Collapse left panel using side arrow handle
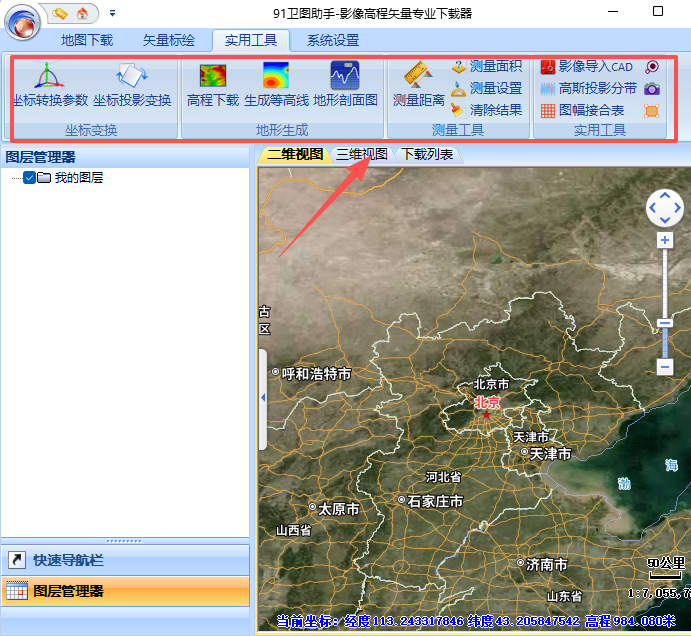This screenshot has height=636, width=691. (263, 398)
